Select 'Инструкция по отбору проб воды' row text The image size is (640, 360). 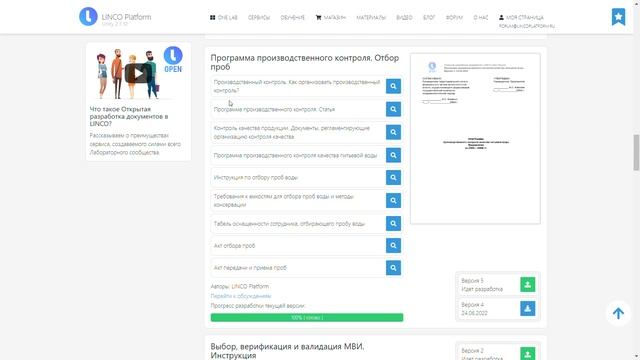point(256,178)
